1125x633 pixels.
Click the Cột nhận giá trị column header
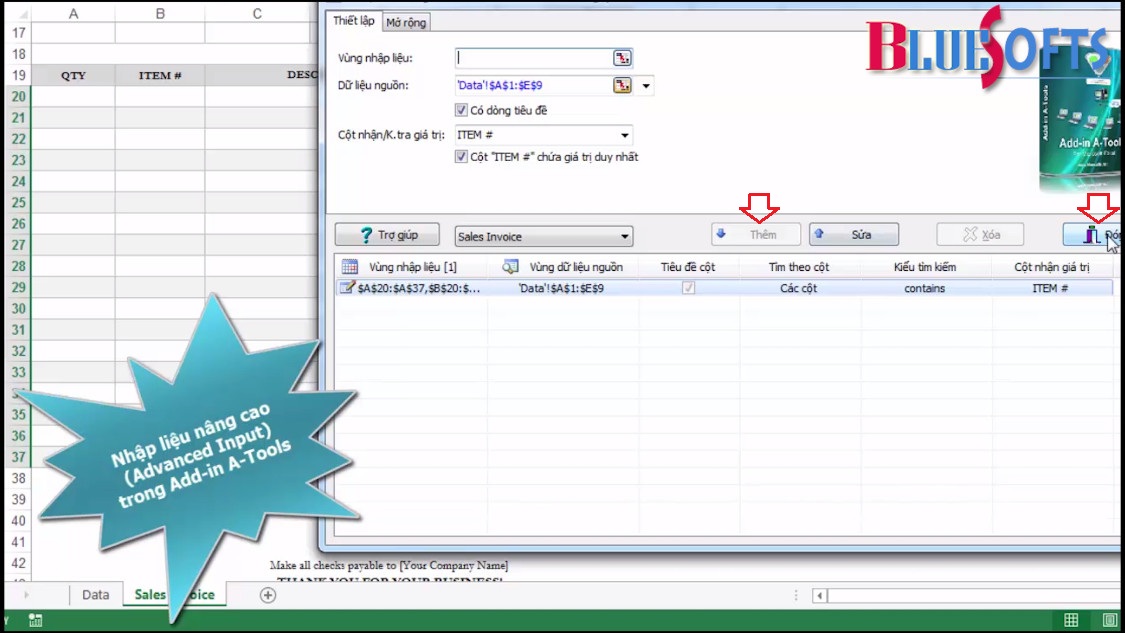pyautogui.click(x=1051, y=267)
